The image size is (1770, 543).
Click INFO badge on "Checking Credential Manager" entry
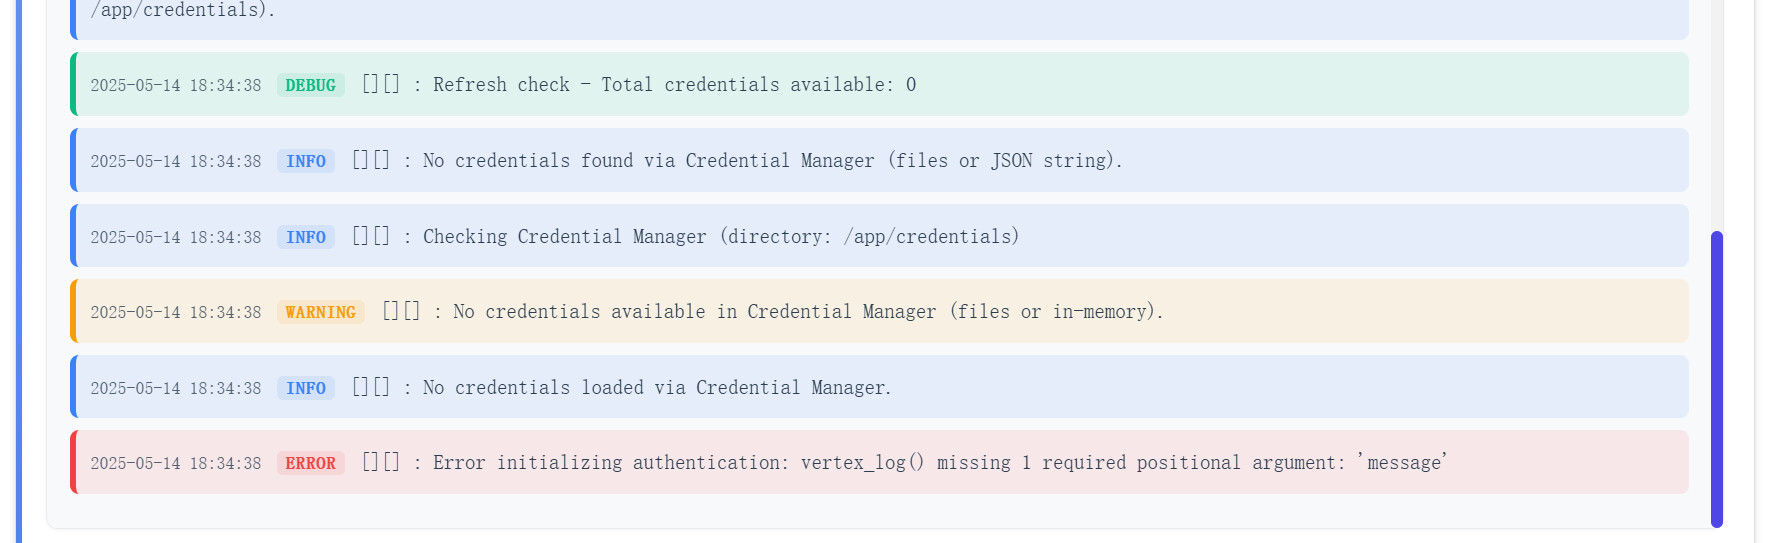306,237
